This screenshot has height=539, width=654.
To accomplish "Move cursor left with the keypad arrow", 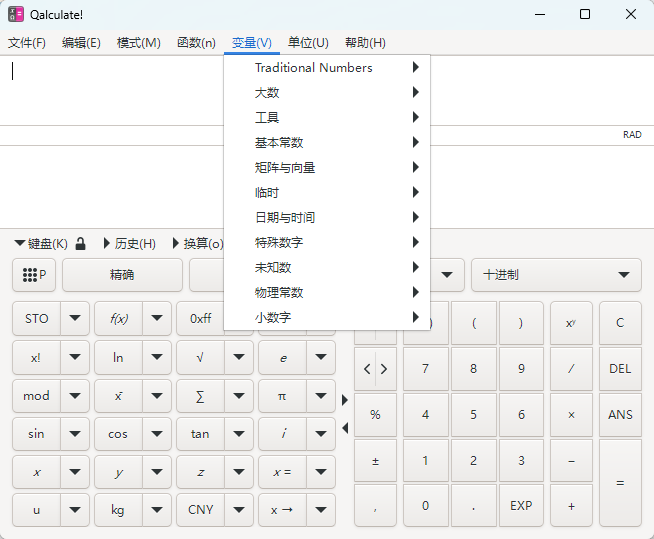I will (367, 369).
